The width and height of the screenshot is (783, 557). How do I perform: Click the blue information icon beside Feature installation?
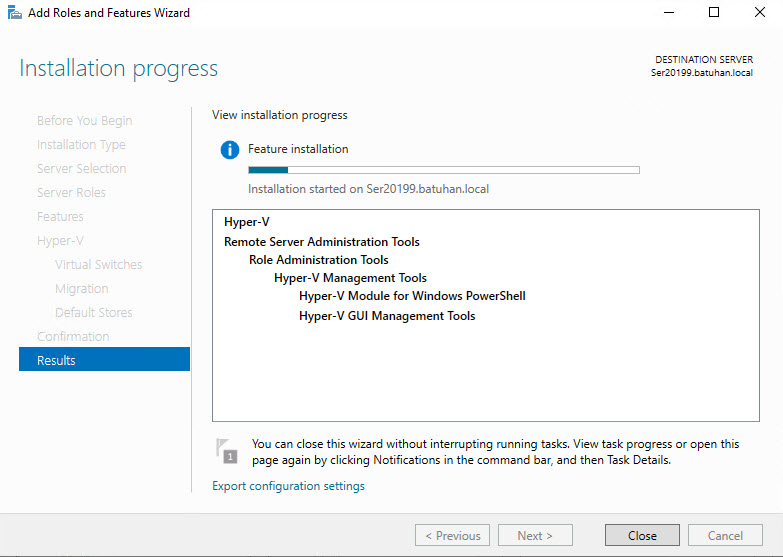[230, 150]
